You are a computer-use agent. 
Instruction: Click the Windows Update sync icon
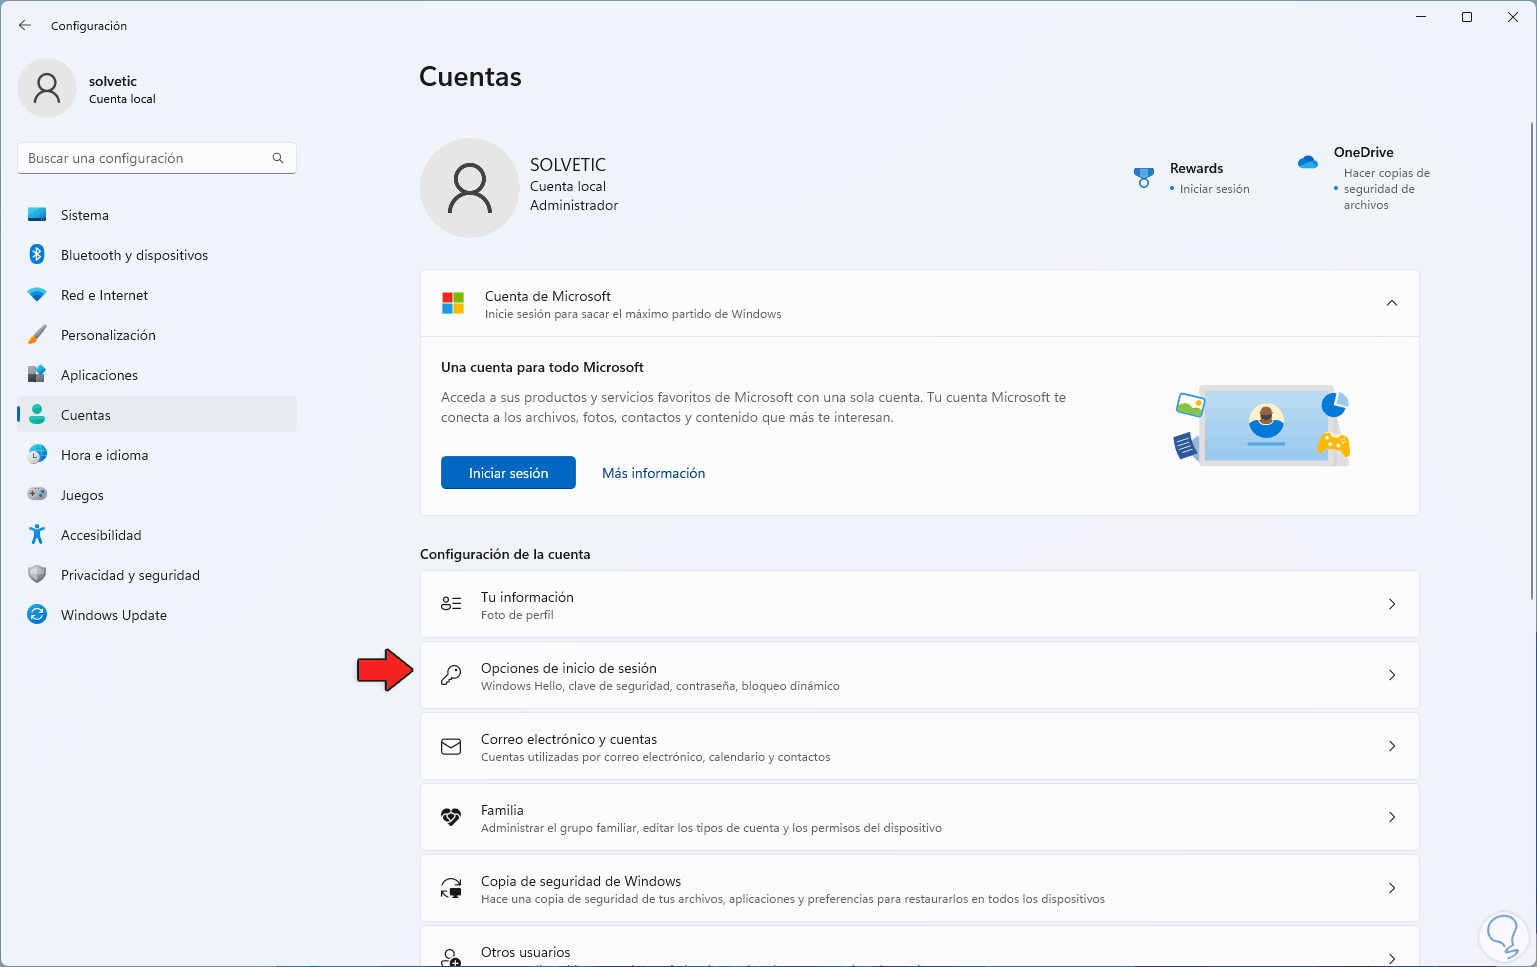[37, 615]
